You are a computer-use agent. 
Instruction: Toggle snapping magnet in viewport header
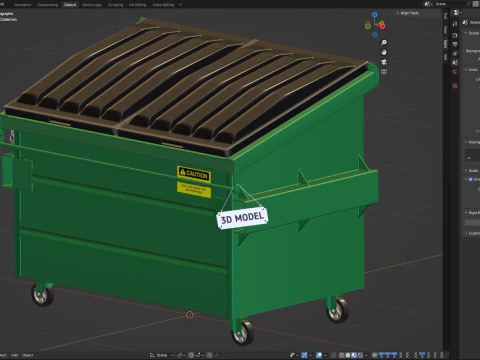click(191, 355)
